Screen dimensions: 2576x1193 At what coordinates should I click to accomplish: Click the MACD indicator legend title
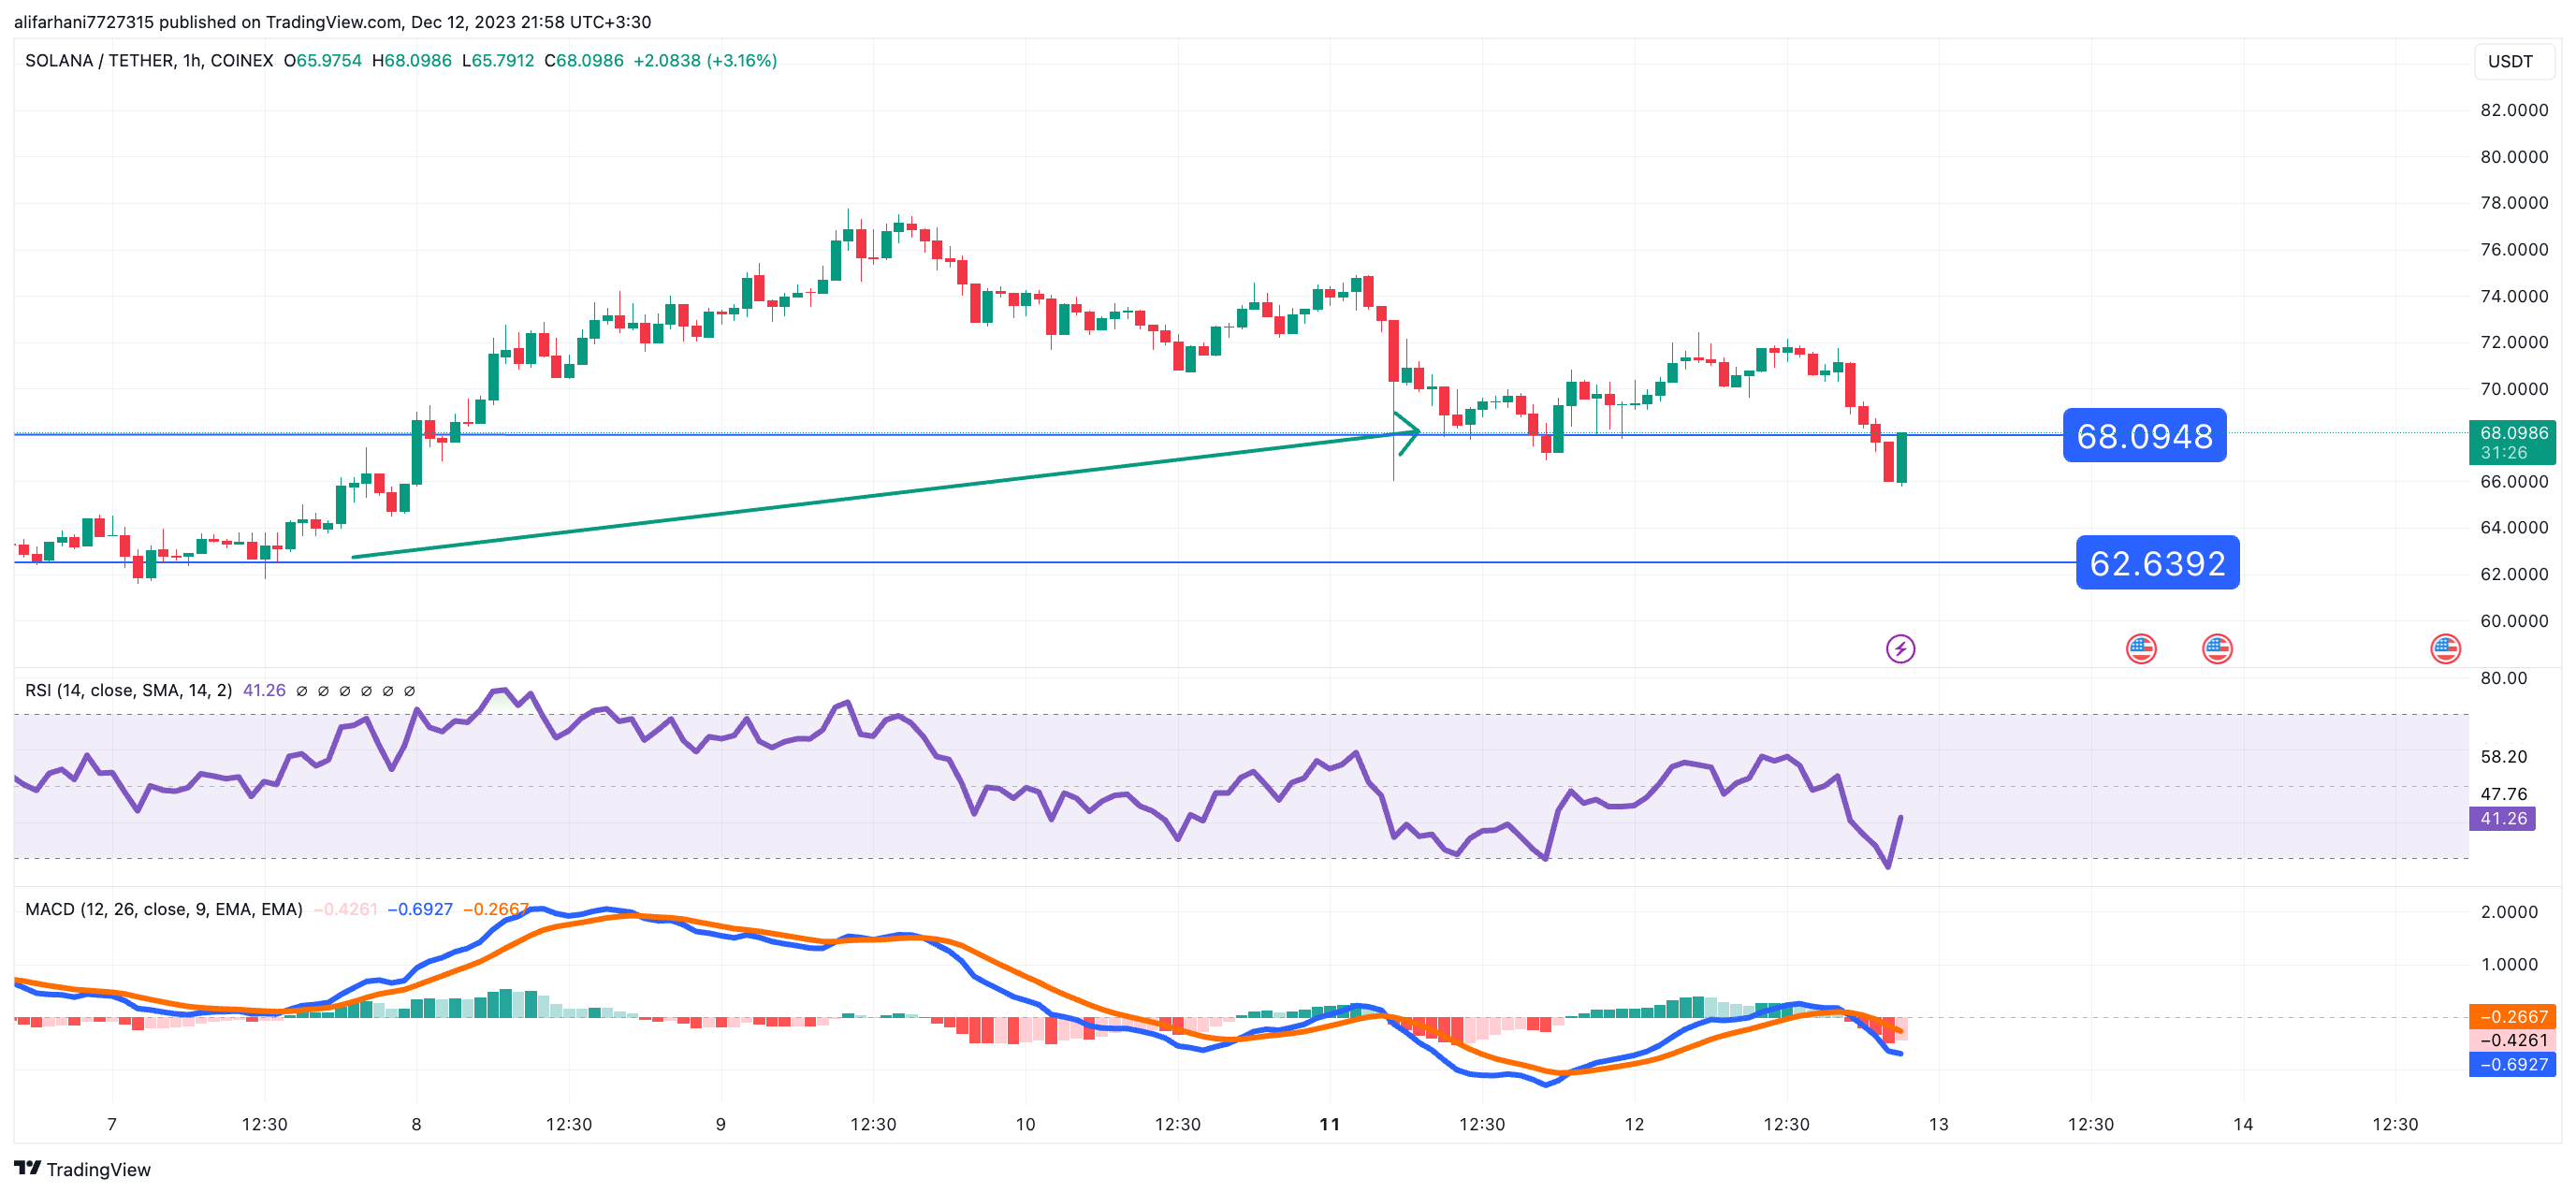163,909
